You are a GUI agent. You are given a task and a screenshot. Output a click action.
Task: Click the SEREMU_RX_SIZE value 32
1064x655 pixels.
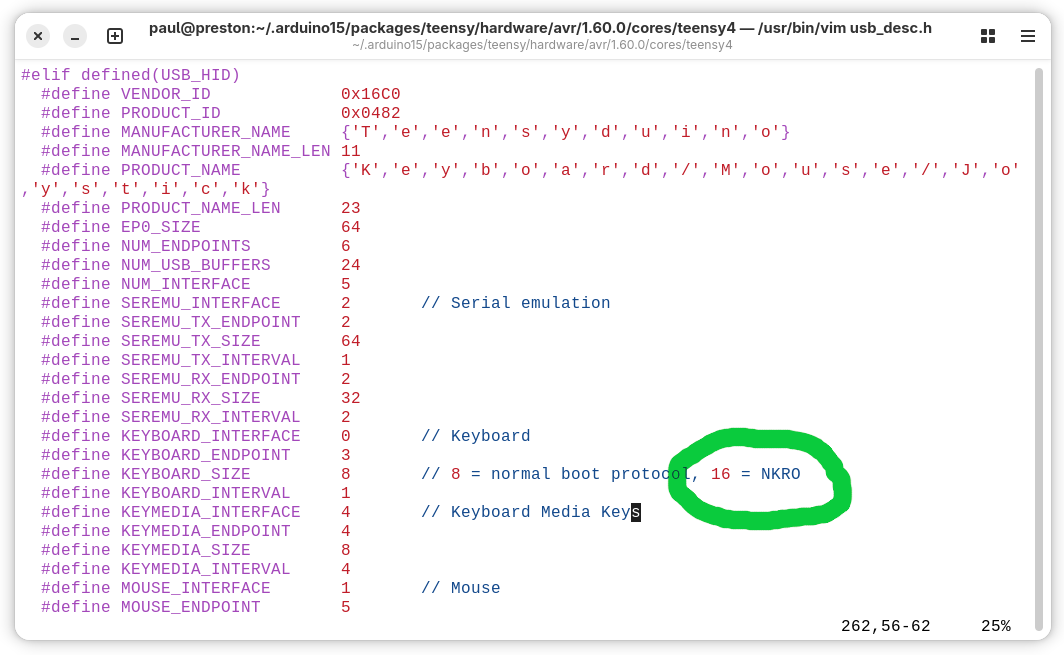tap(351, 398)
